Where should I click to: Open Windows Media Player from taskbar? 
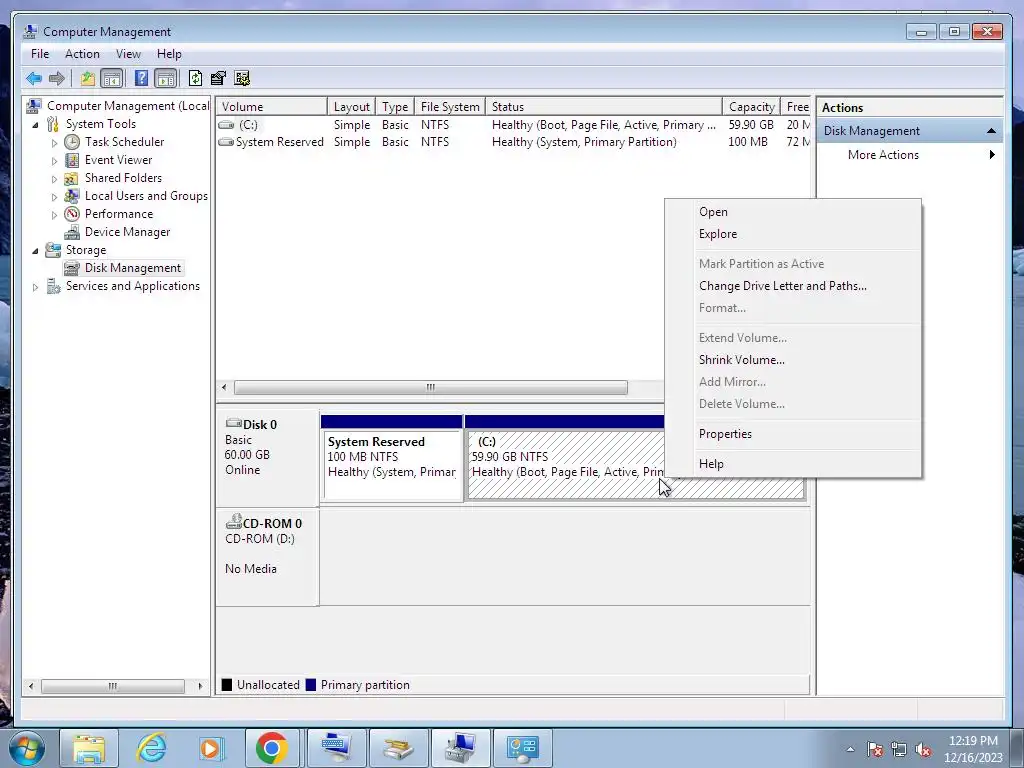point(211,748)
